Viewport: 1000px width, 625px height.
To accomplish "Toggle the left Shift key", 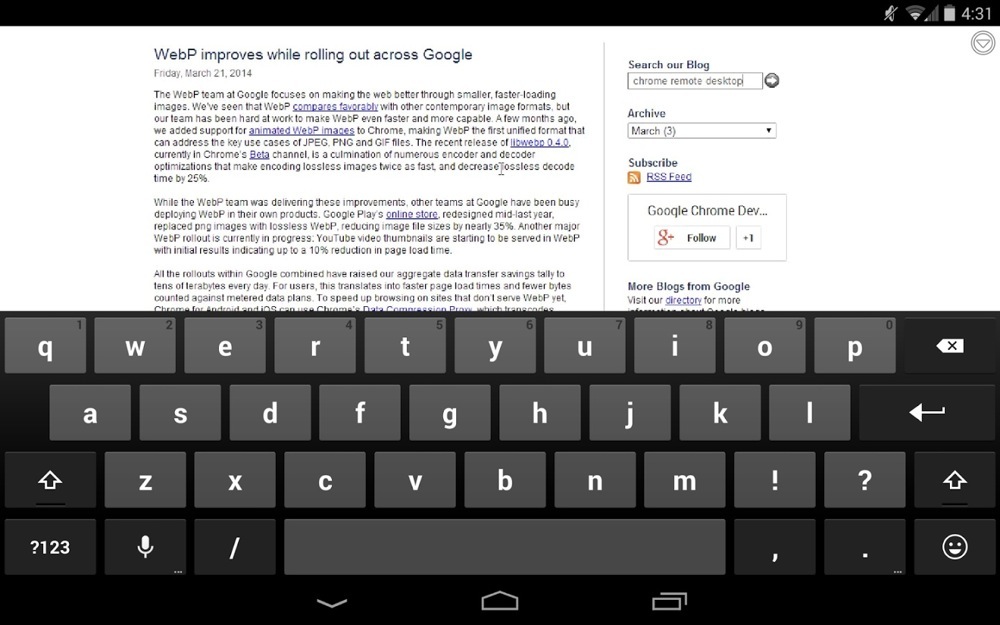I will coord(50,480).
